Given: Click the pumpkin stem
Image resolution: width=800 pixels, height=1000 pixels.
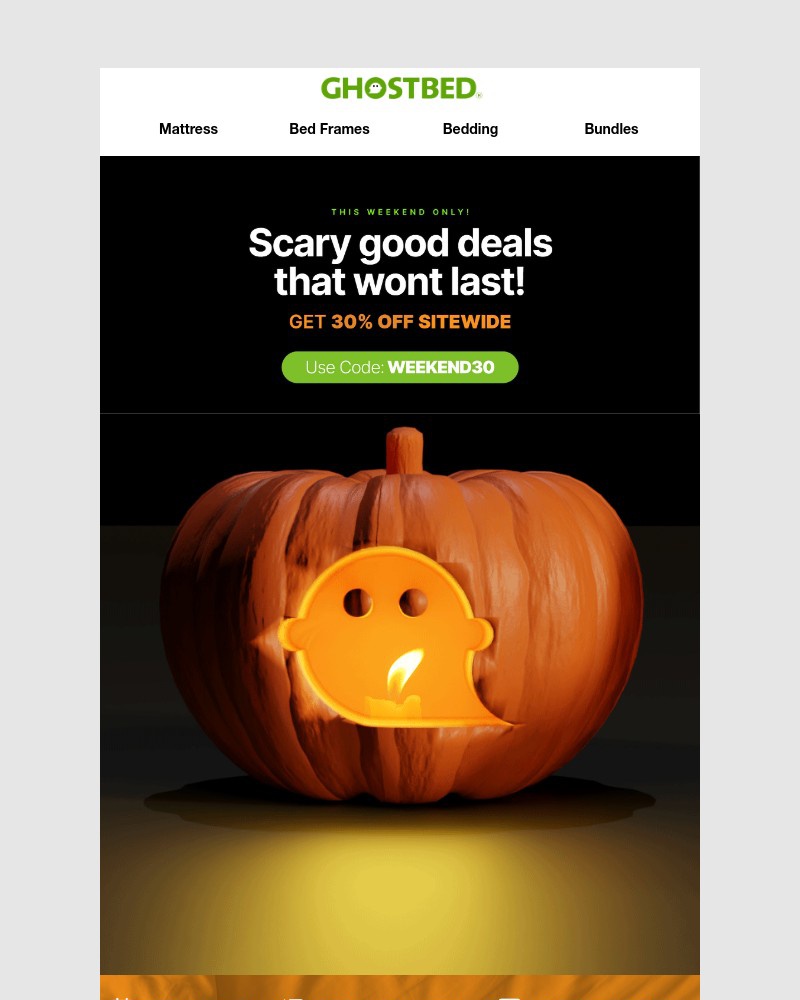Looking at the screenshot, I should coord(404,450).
